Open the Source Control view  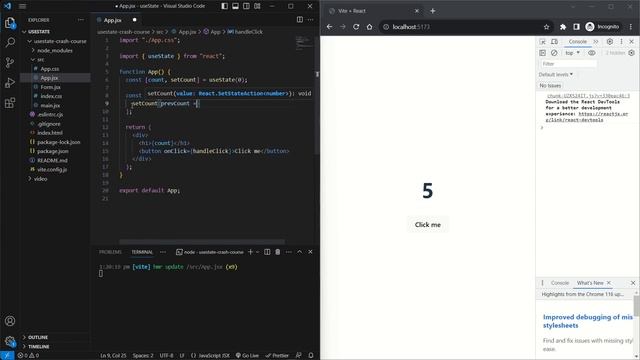point(10,62)
